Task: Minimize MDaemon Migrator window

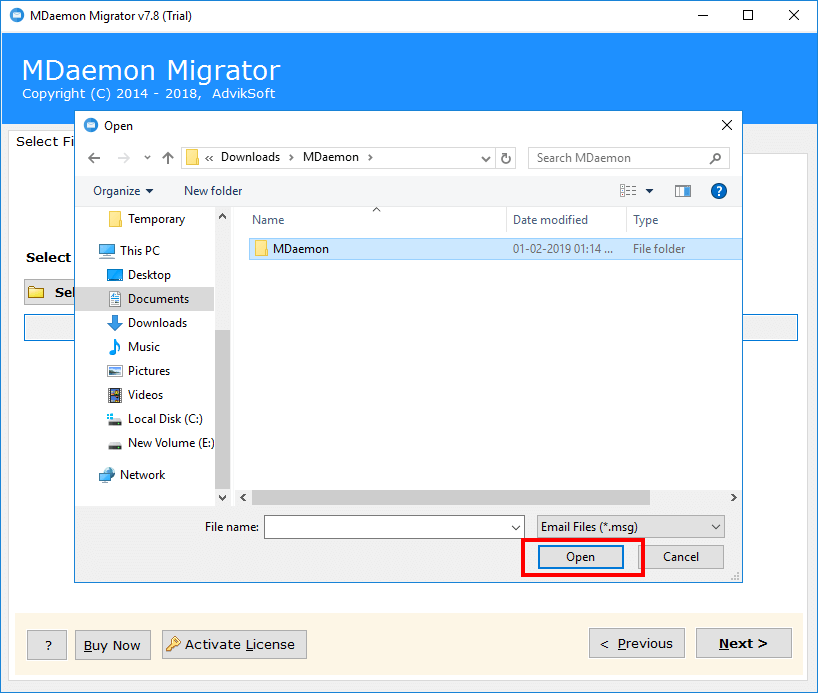Action: (703, 16)
